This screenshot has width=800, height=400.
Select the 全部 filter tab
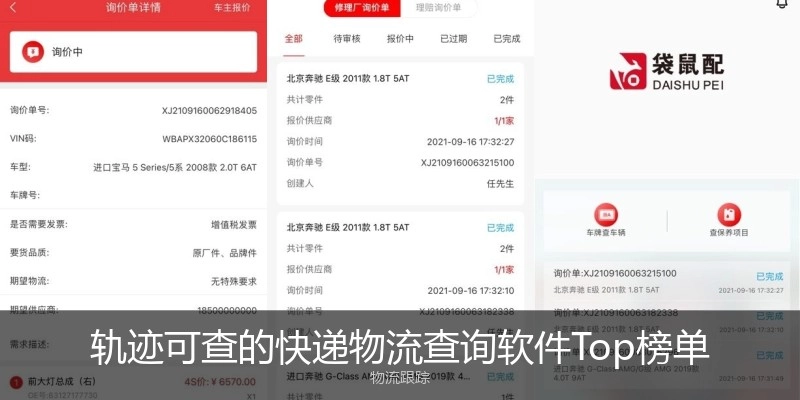tap(294, 39)
